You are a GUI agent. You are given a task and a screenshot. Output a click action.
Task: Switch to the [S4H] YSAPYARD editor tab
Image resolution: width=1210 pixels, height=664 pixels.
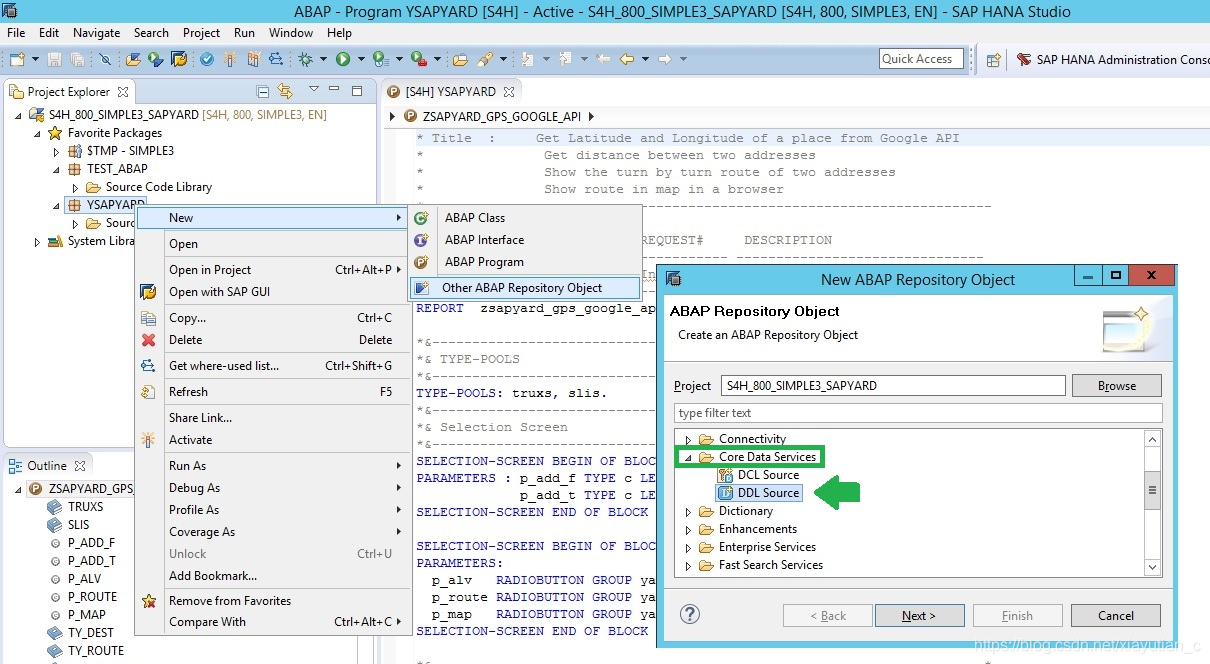[x=450, y=91]
